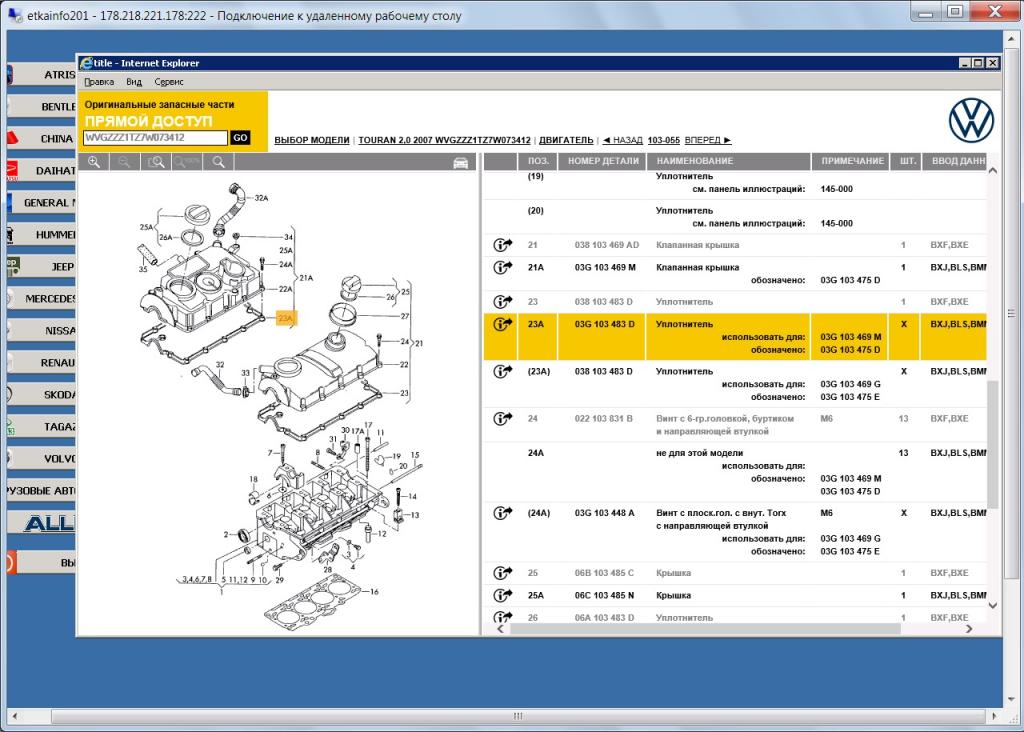Image resolution: width=1024 pixels, height=732 pixels.
Task: Select the MERCEDES catalog button
Action: pos(41,298)
